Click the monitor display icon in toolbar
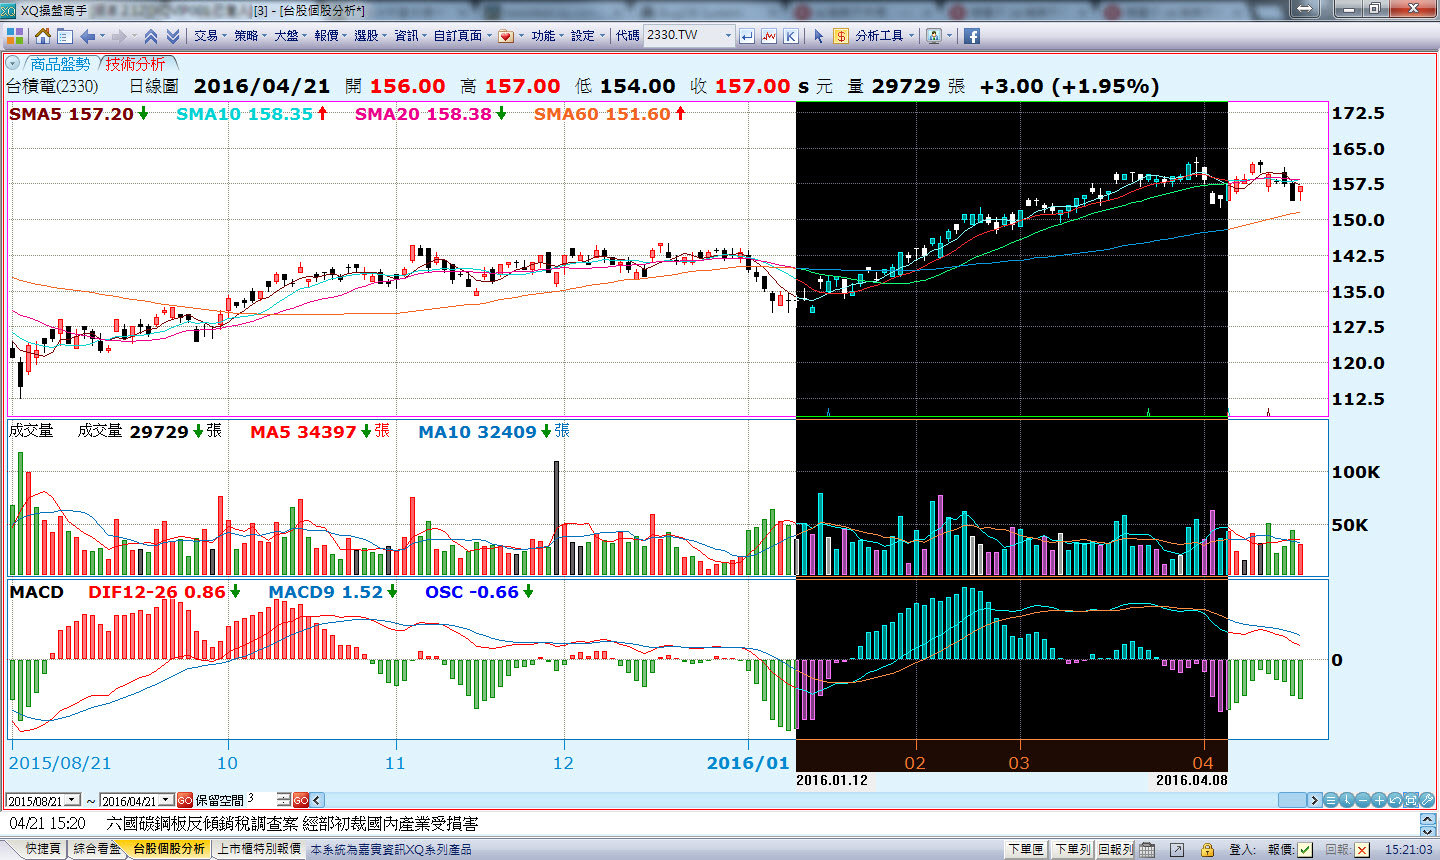The height and width of the screenshot is (860, 1440). tap(934, 36)
